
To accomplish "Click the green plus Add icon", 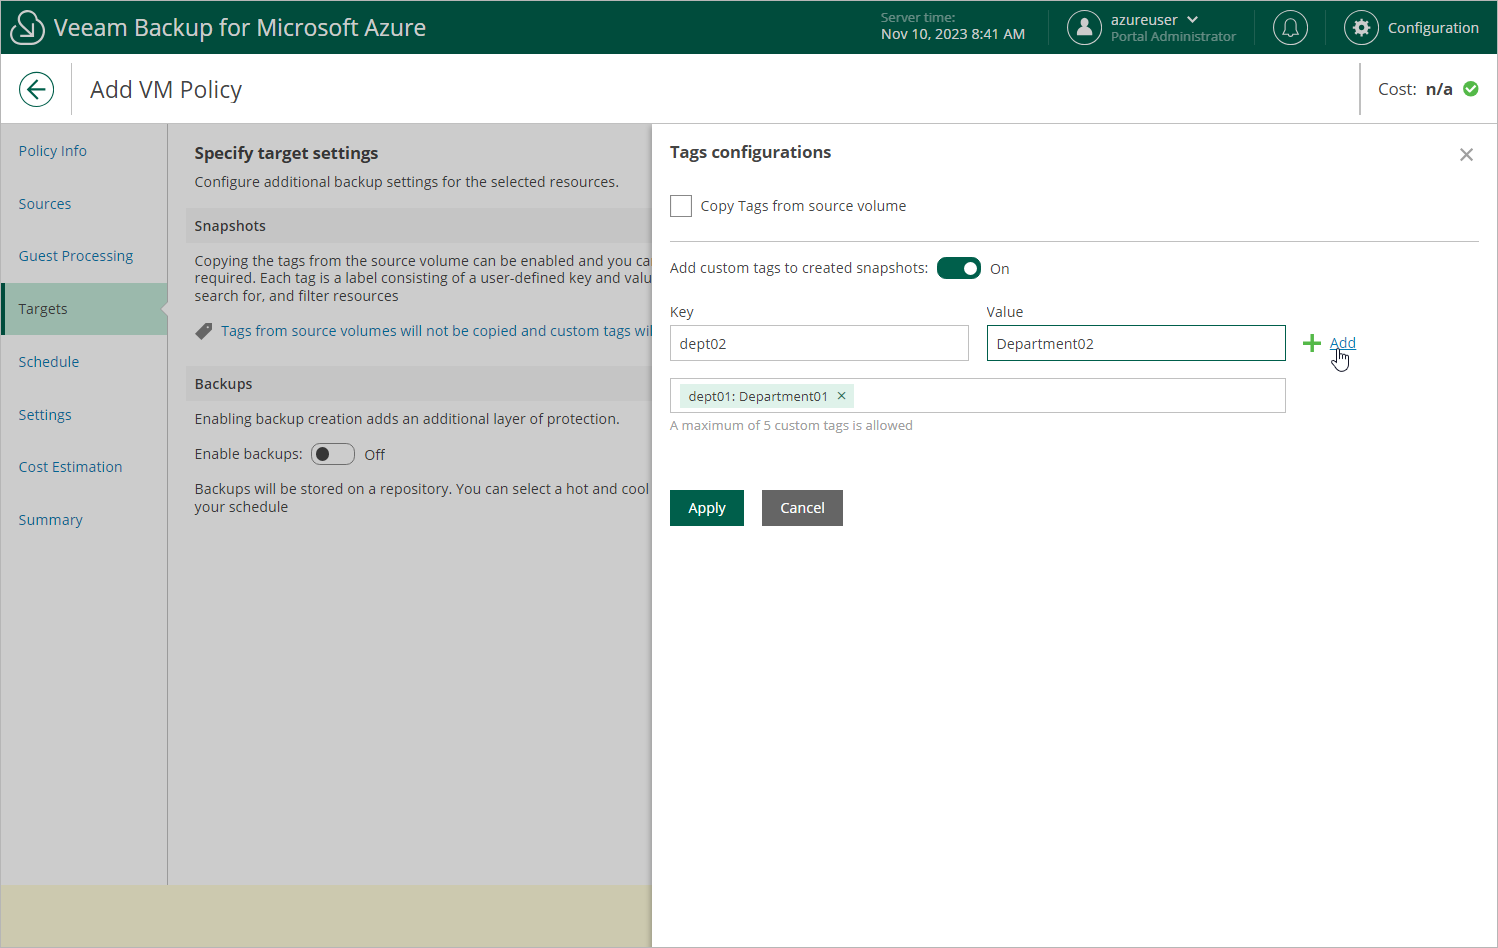I will [1312, 343].
